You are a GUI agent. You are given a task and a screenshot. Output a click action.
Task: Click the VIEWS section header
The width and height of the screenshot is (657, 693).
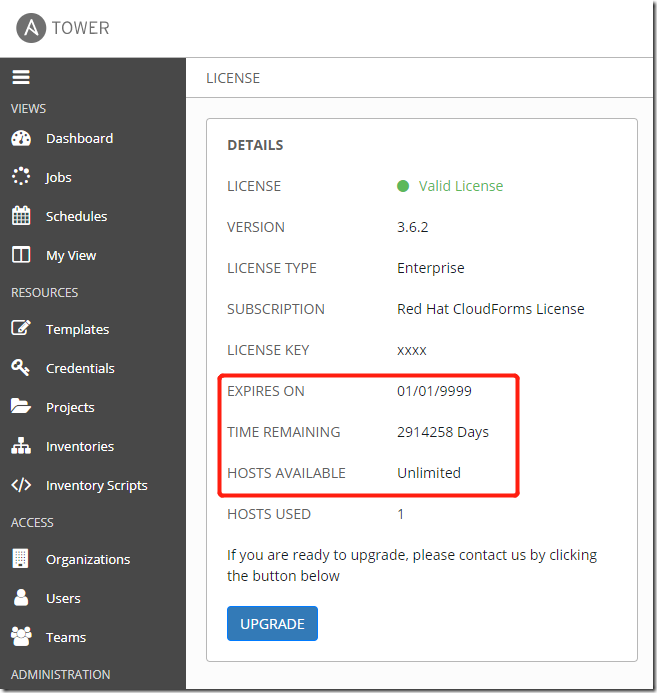tap(28, 109)
